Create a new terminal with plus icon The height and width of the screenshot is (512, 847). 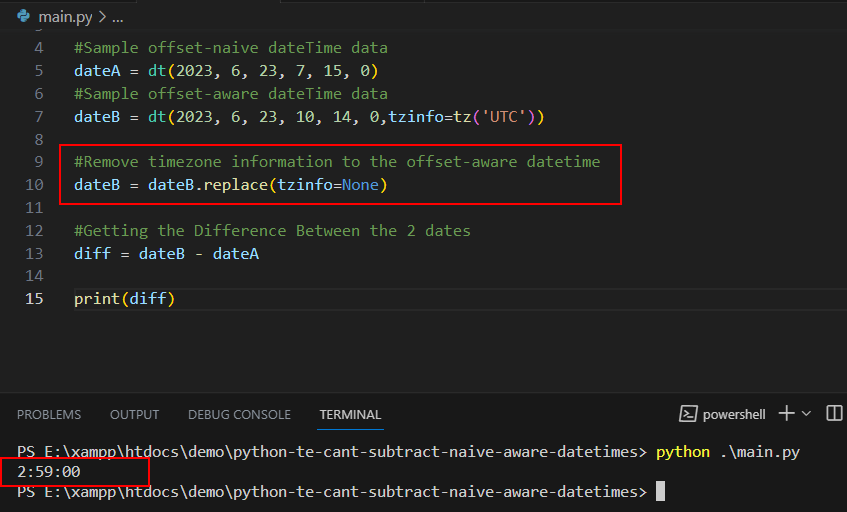[786, 413]
